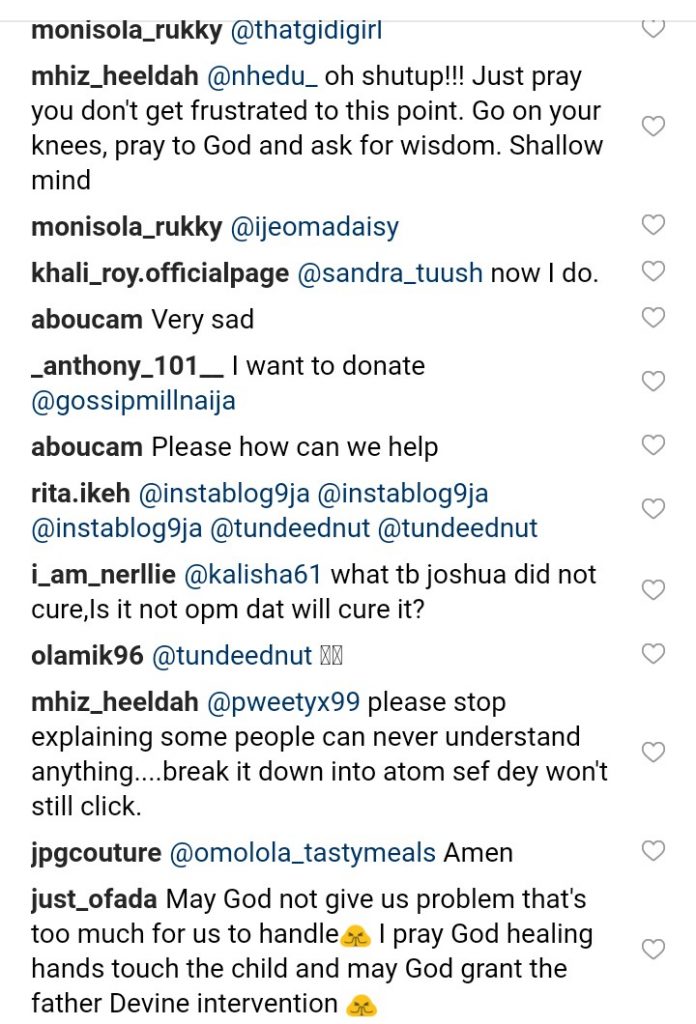Like khali_roy.officialpage's "now I do" comment
696x1024 pixels.
tap(653, 271)
